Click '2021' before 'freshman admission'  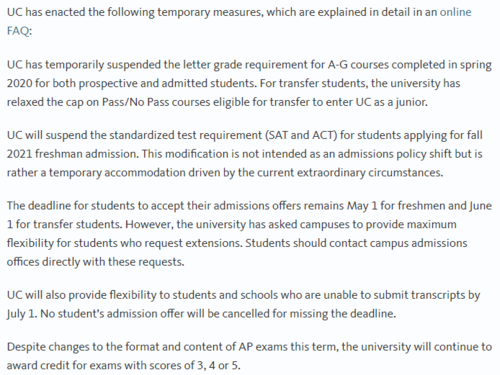coord(19,154)
